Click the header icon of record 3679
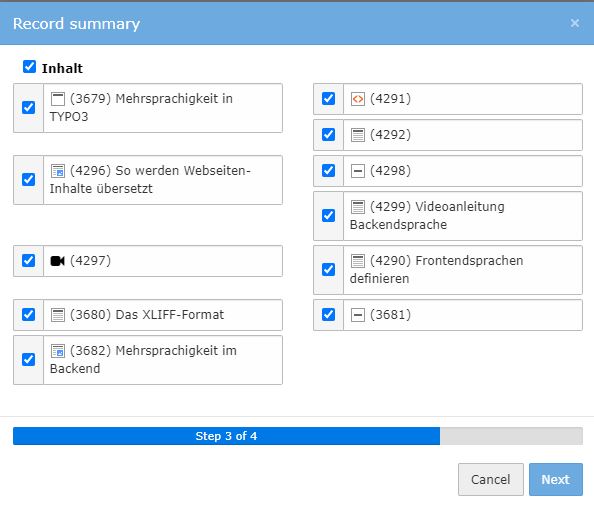This screenshot has height=505, width=594. point(58,99)
